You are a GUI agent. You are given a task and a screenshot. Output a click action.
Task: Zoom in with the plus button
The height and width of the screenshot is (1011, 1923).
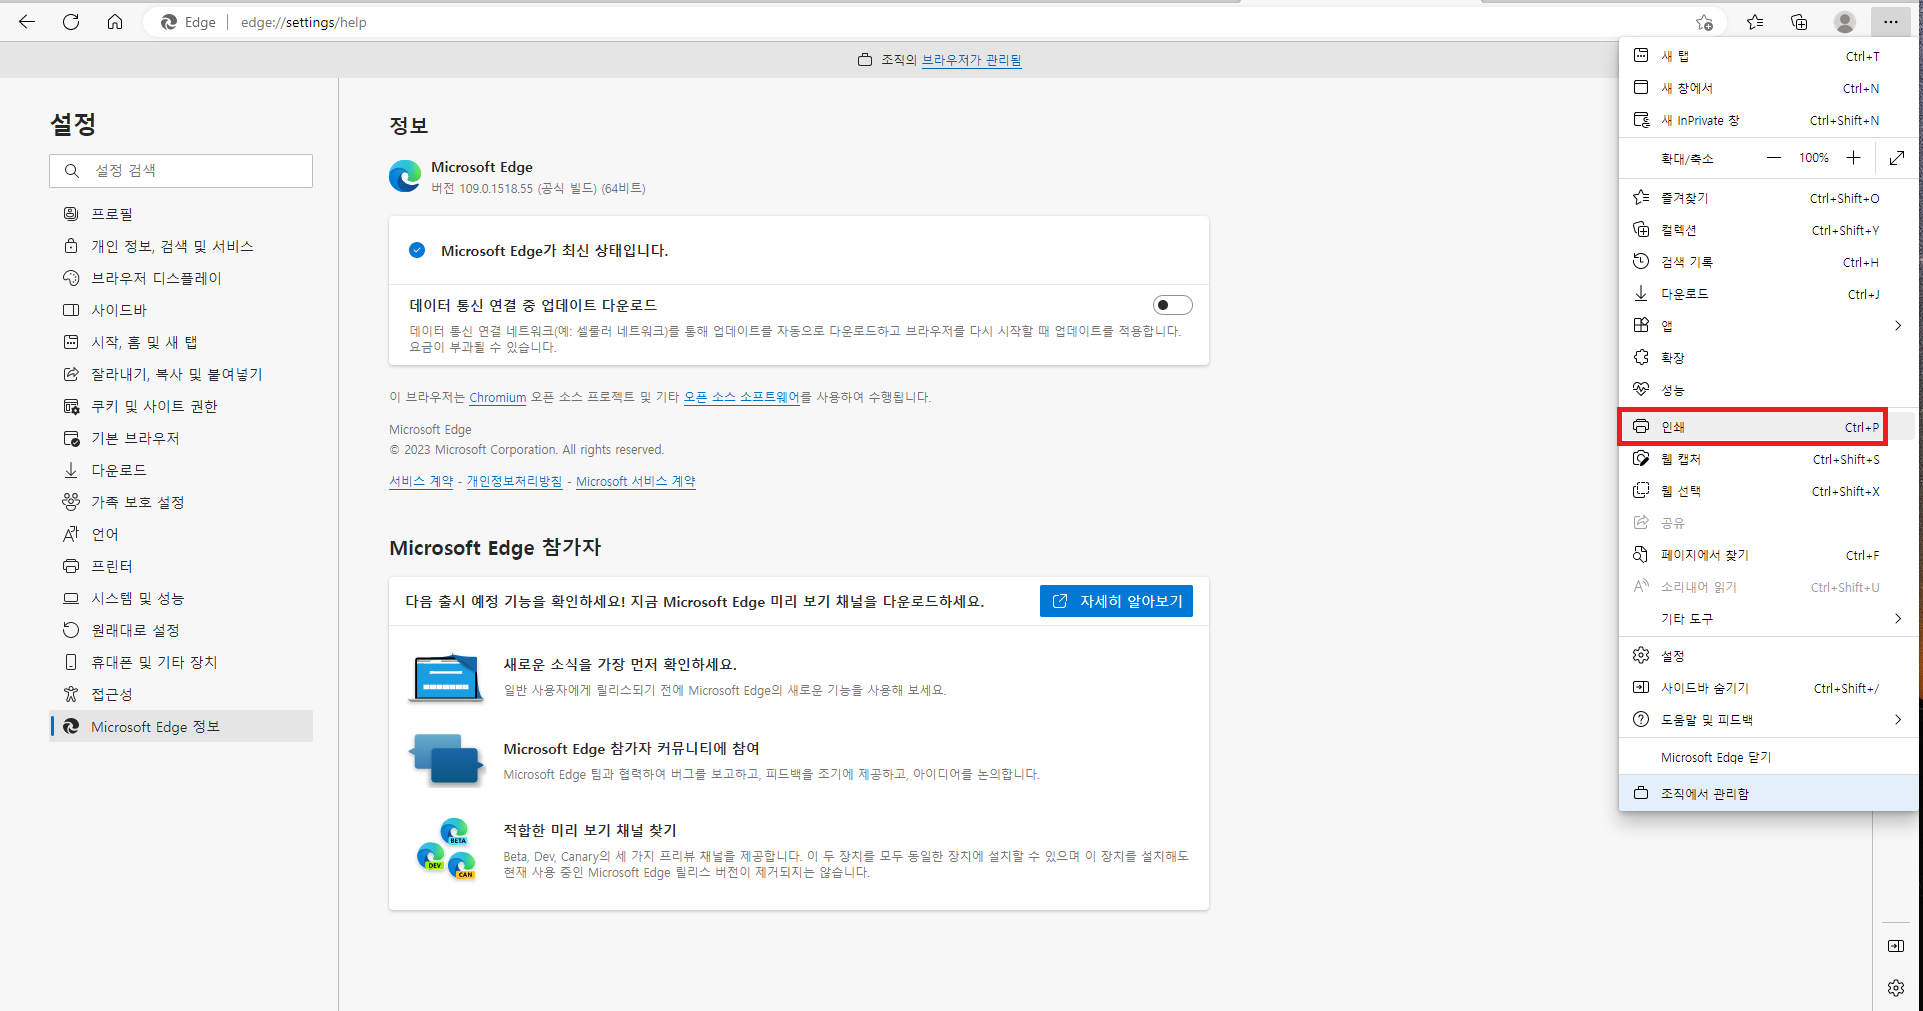click(x=1853, y=158)
